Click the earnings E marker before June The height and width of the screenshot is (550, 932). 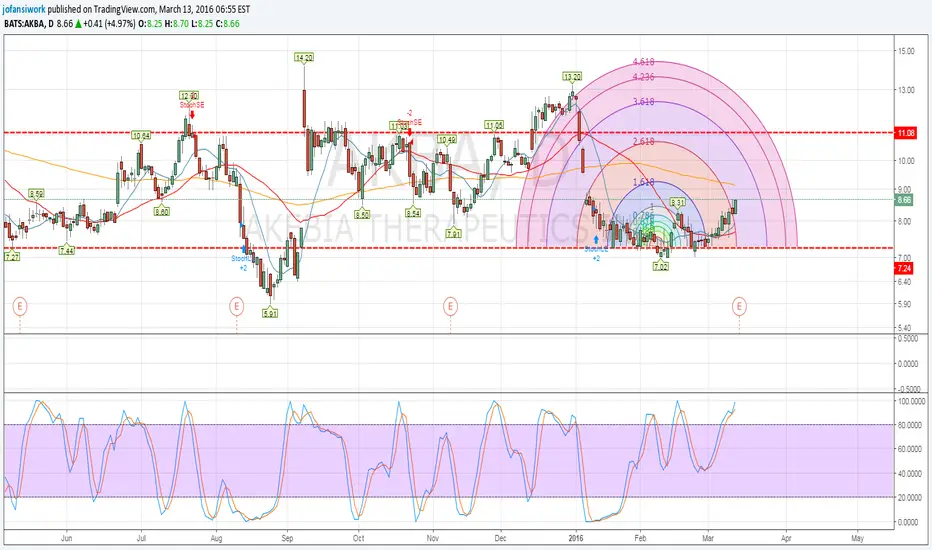click(x=20, y=307)
